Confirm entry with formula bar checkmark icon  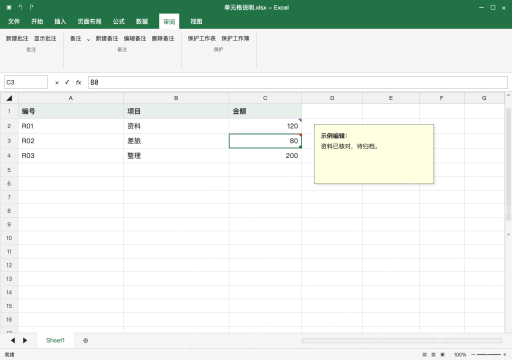click(67, 82)
